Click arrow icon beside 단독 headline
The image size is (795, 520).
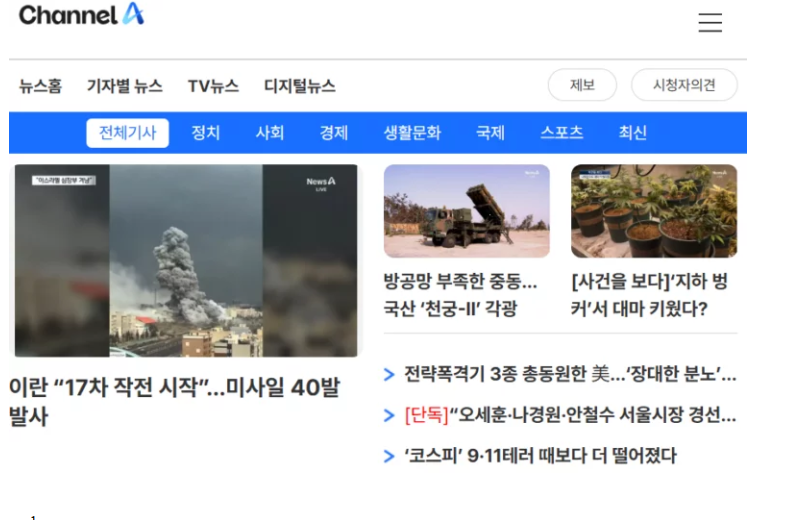coord(389,416)
